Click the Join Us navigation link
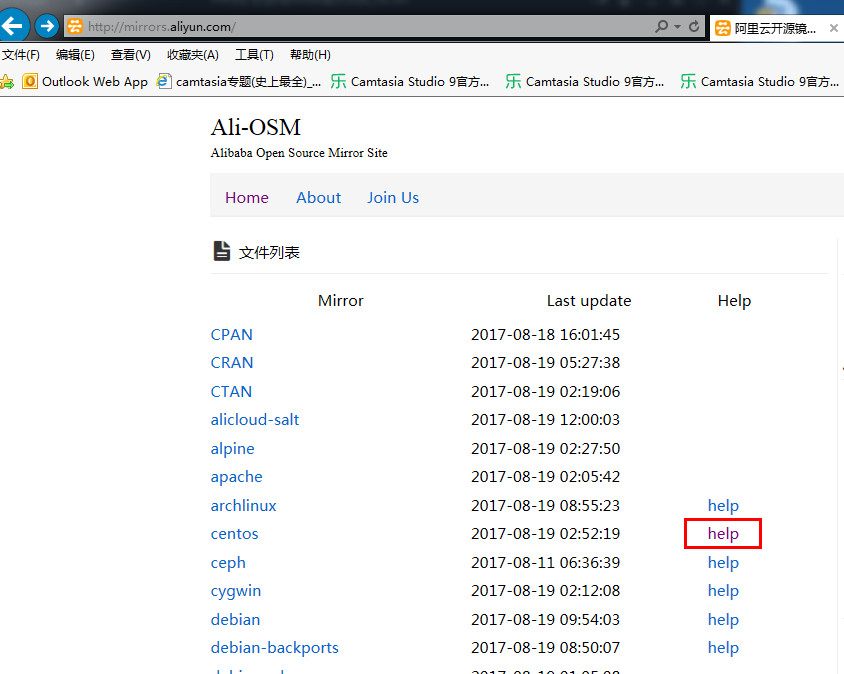 (393, 198)
